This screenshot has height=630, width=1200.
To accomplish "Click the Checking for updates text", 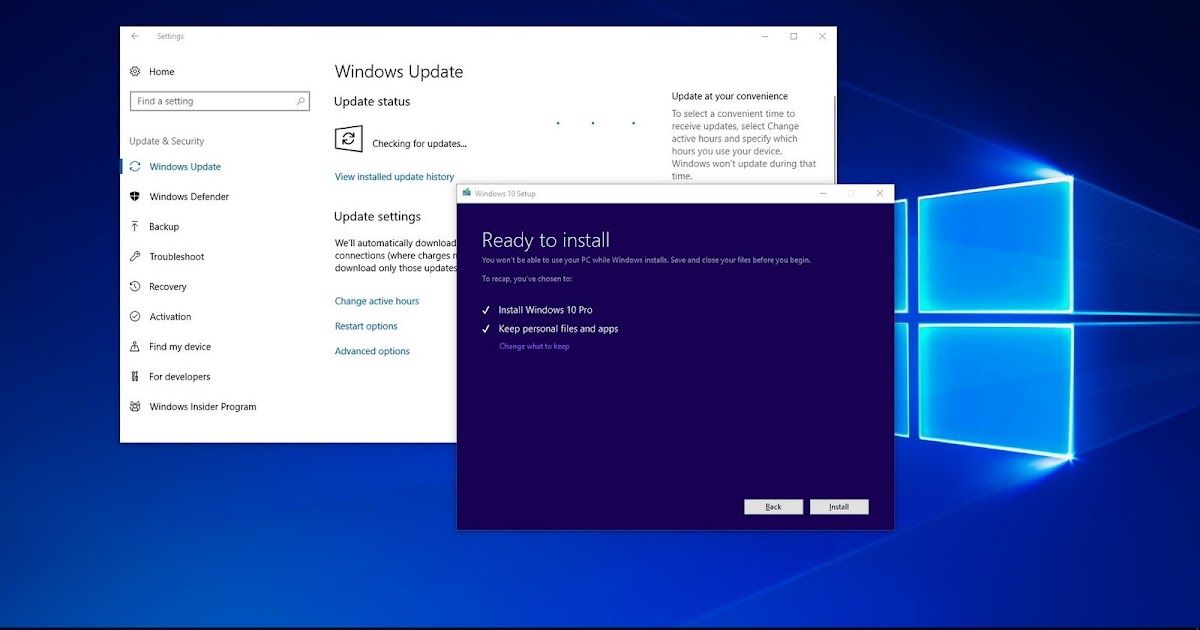I will [x=419, y=144].
